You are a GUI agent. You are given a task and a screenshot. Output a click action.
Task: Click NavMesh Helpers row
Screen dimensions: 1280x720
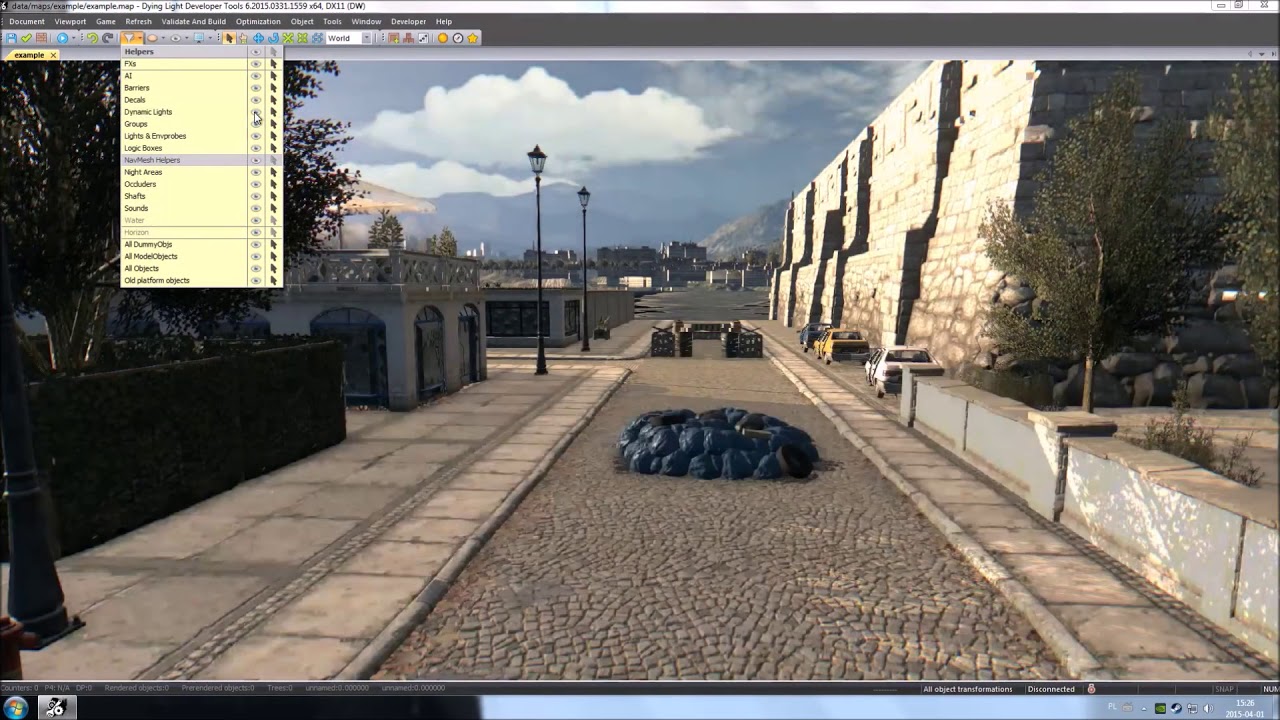pyautogui.click(x=201, y=160)
